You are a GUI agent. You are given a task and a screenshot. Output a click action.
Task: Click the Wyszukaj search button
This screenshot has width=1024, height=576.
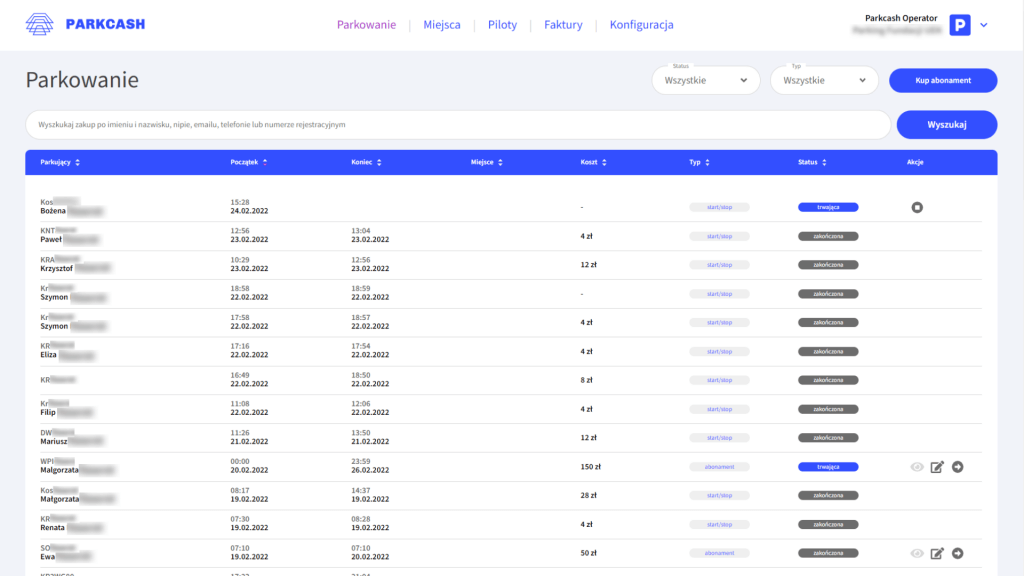point(946,124)
